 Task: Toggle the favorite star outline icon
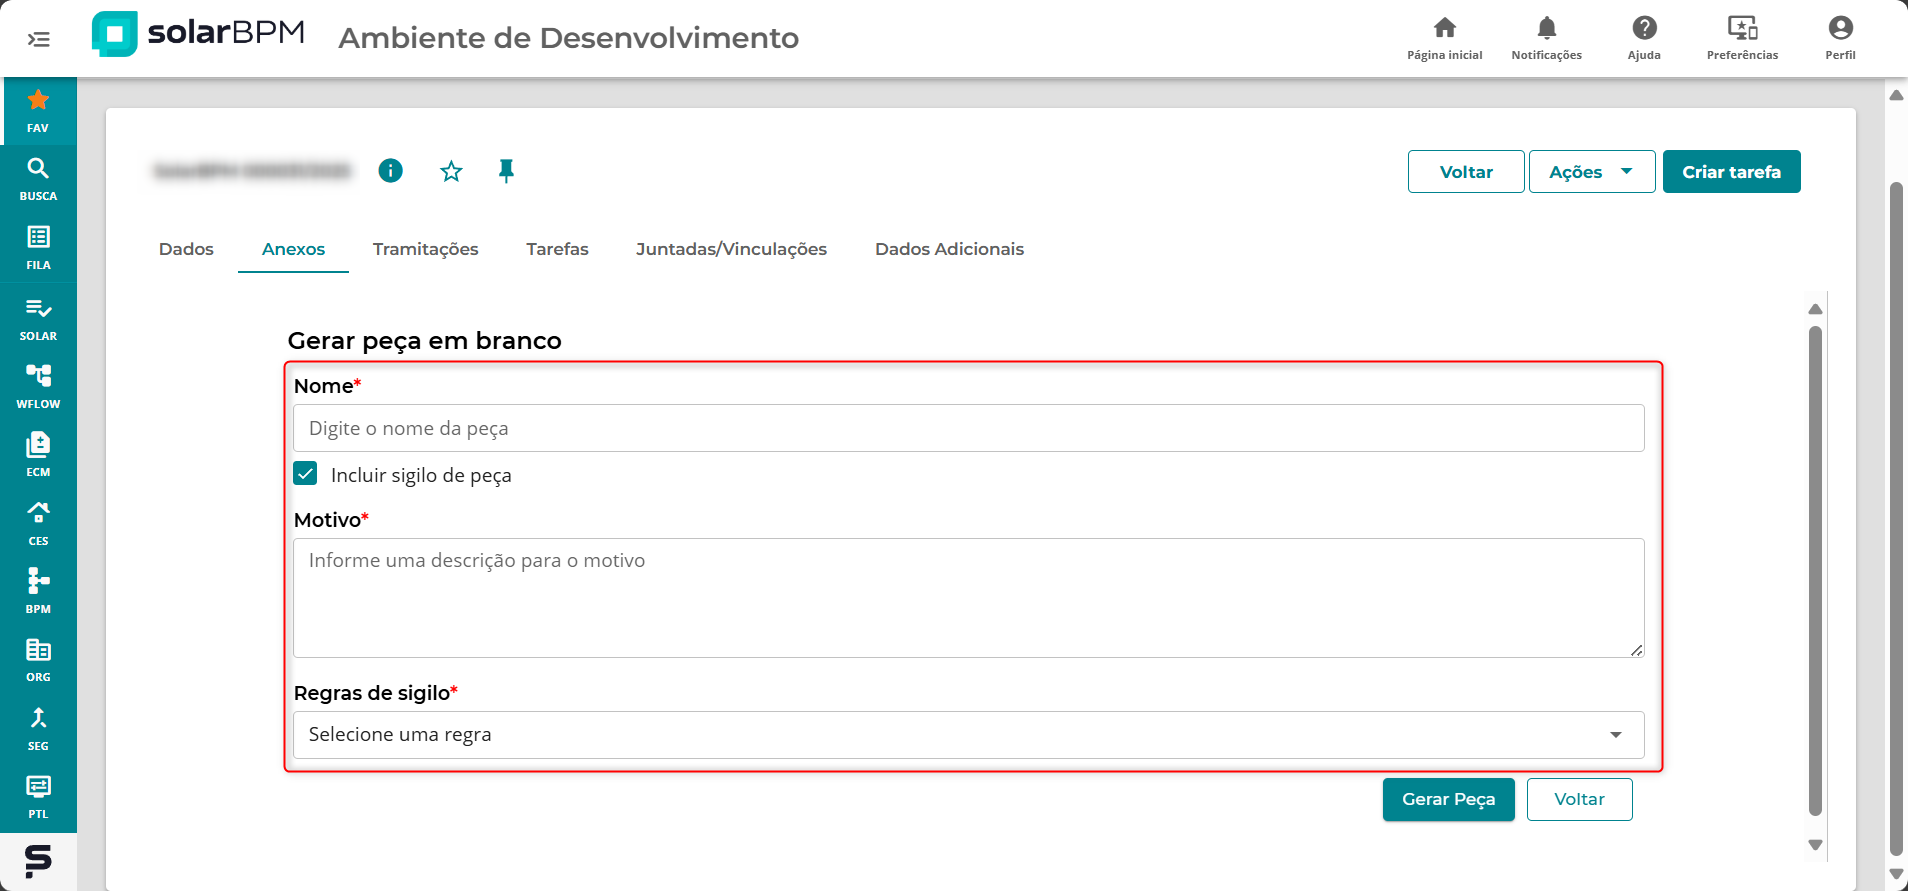(x=451, y=171)
